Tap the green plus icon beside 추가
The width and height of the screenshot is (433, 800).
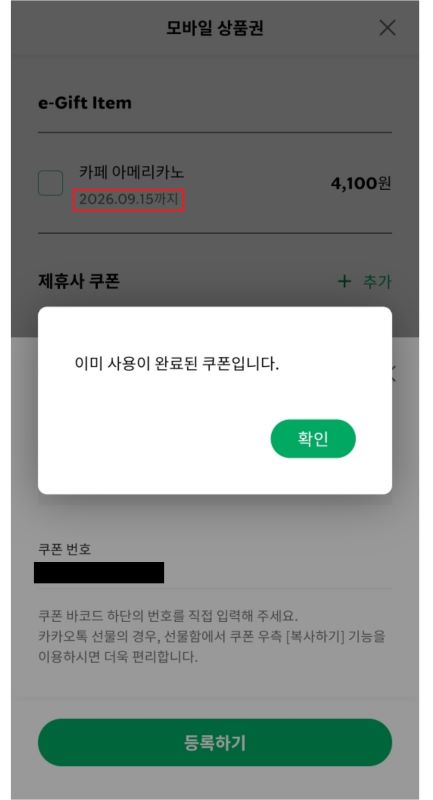(345, 281)
